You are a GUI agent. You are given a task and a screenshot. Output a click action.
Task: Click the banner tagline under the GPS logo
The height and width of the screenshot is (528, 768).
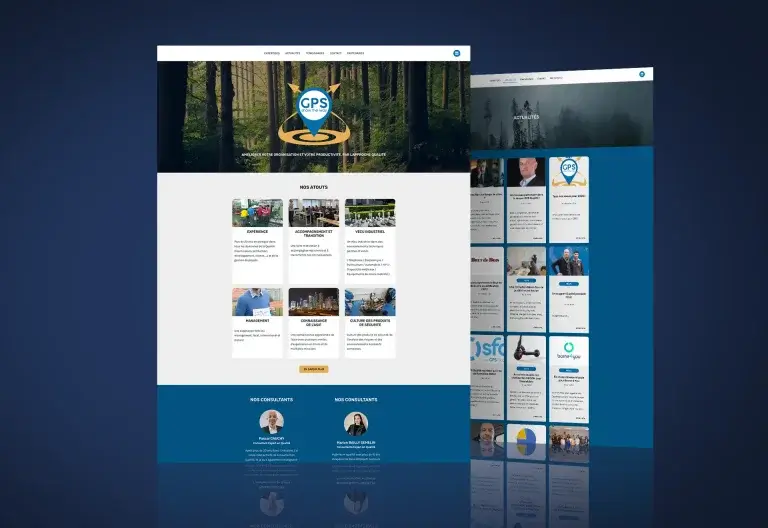pyautogui.click(x=313, y=154)
